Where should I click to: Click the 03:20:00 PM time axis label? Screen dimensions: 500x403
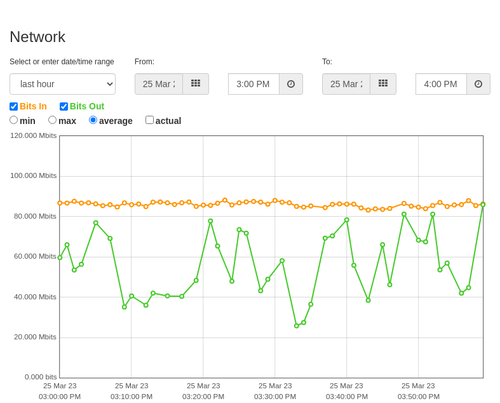click(203, 397)
